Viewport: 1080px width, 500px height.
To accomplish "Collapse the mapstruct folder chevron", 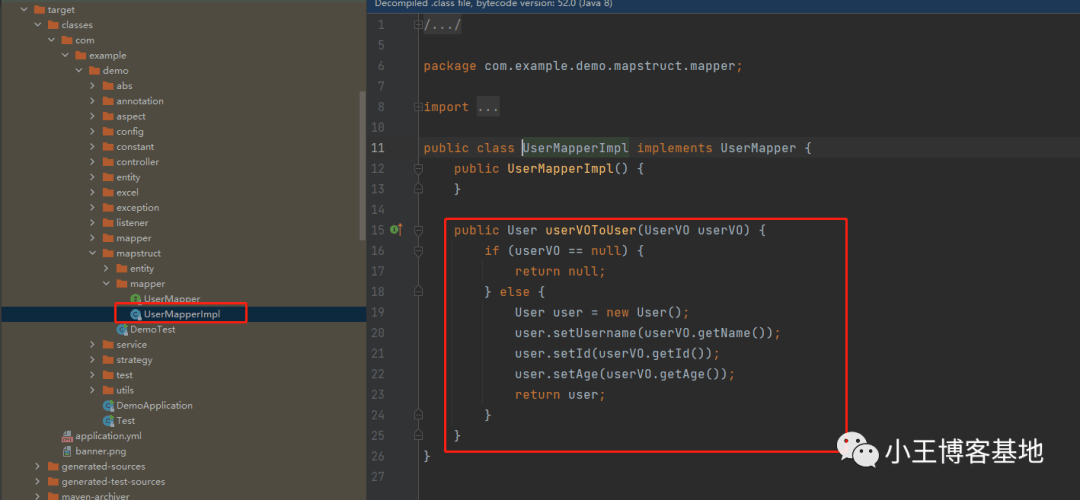I will pyautogui.click(x=93, y=253).
